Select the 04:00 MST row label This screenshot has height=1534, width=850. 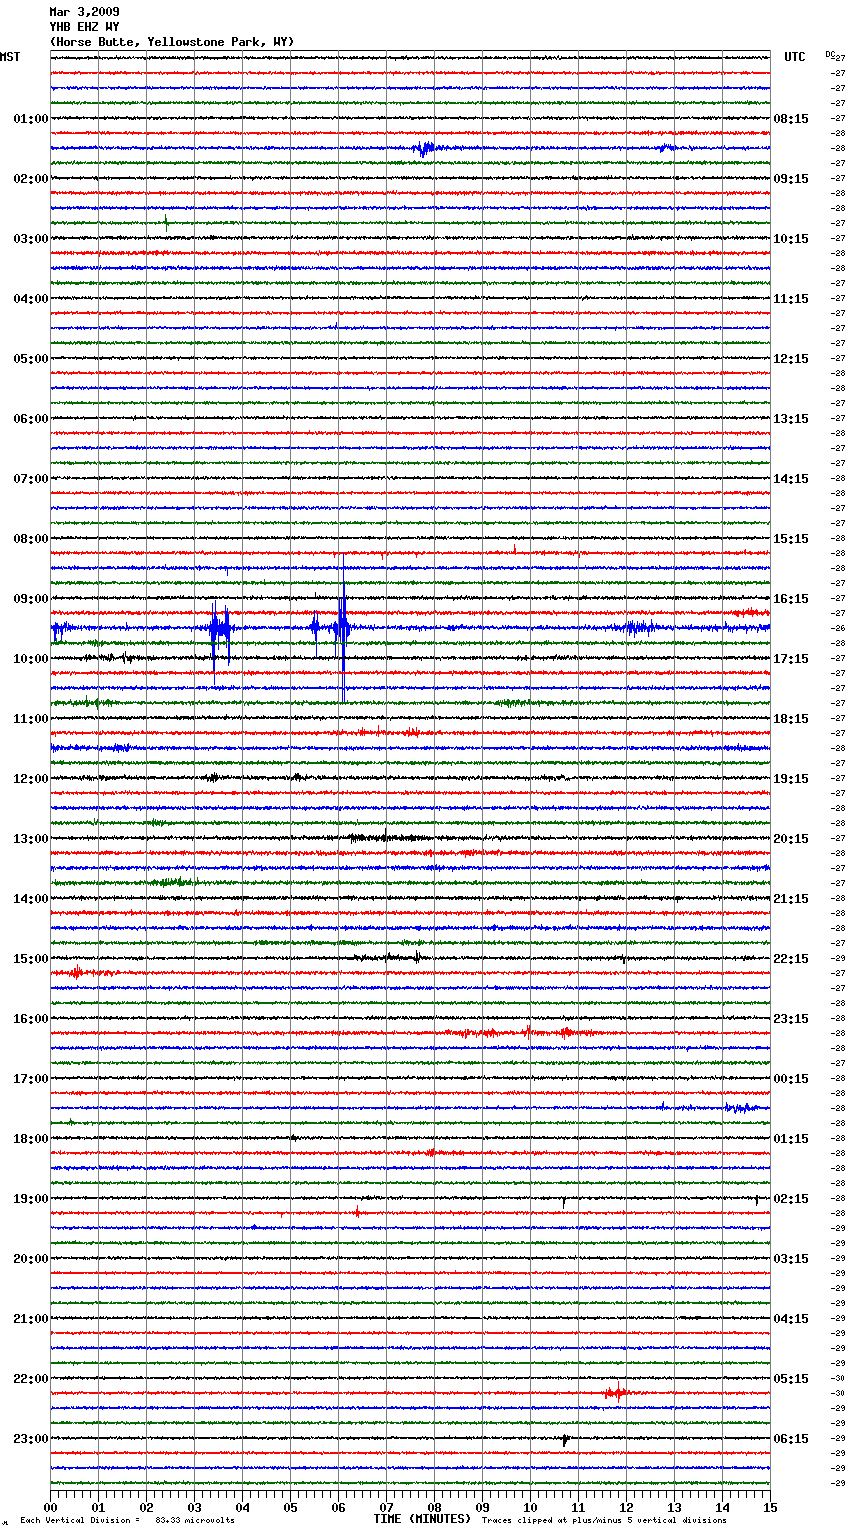point(31,299)
